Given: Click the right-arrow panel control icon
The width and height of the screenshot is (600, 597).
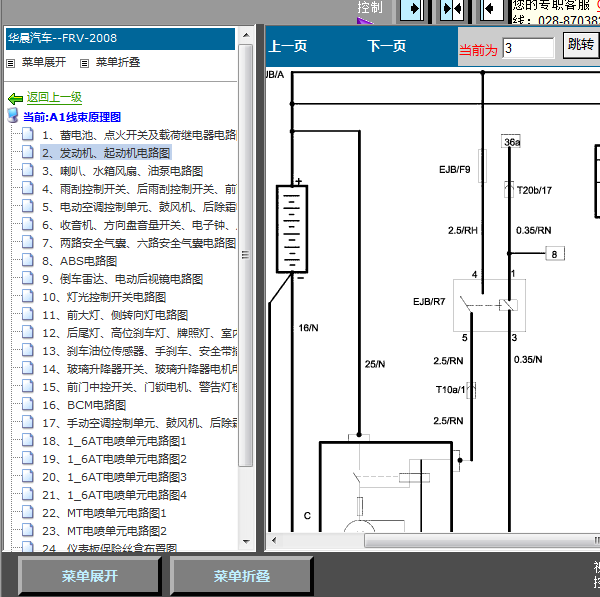Looking at the screenshot, I should click(x=412, y=9).
